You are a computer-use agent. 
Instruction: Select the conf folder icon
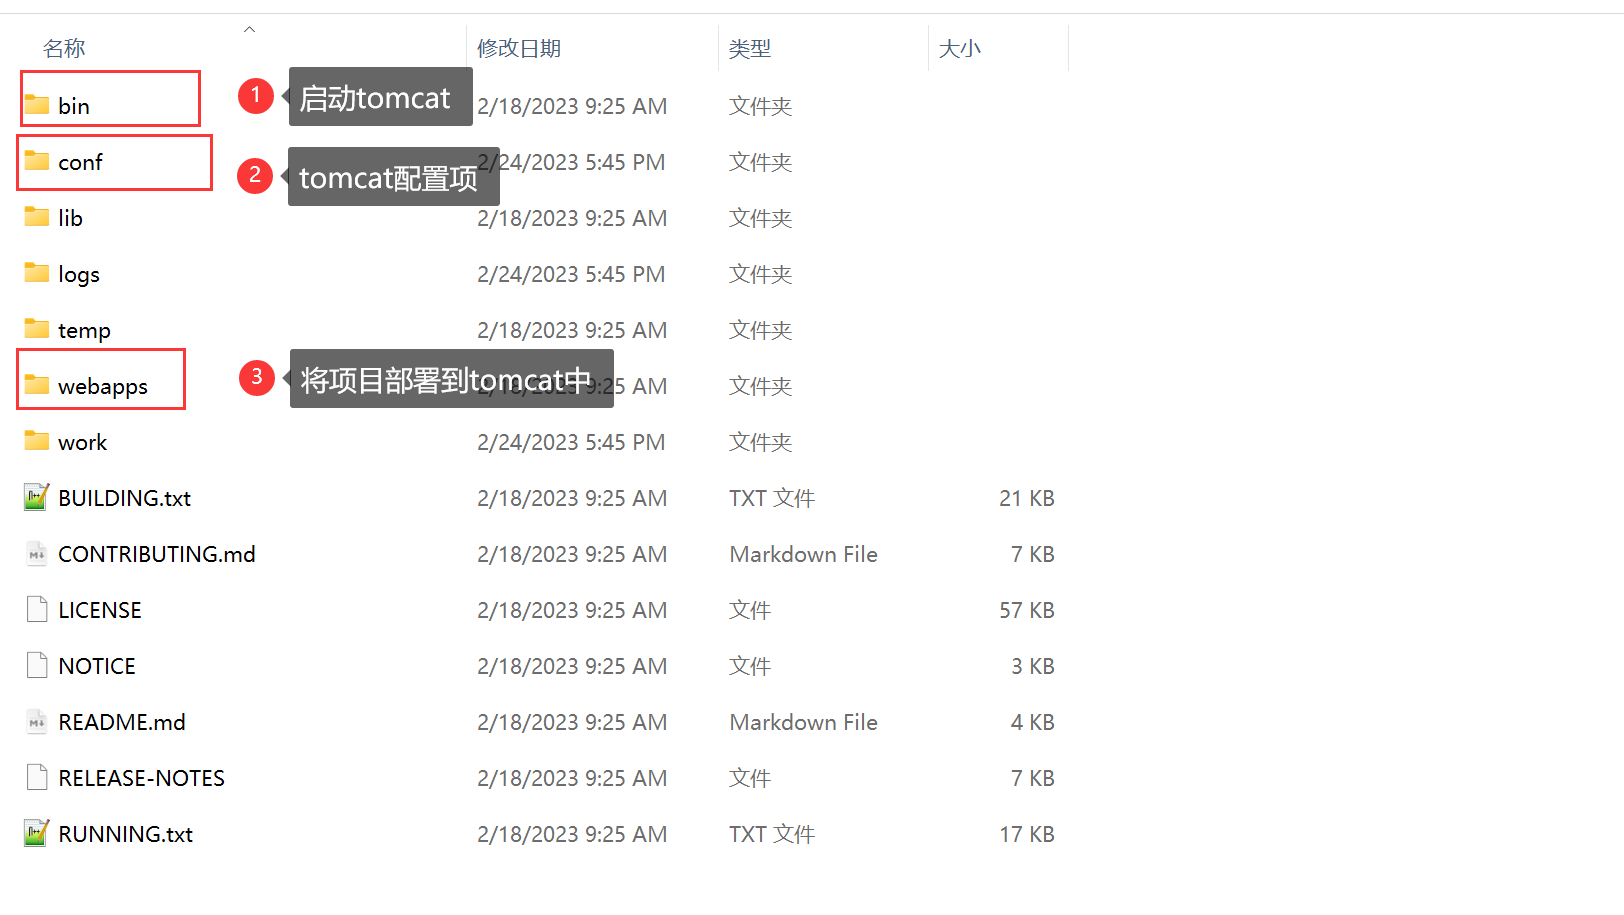pyautogui.click(x=37, y=161)
